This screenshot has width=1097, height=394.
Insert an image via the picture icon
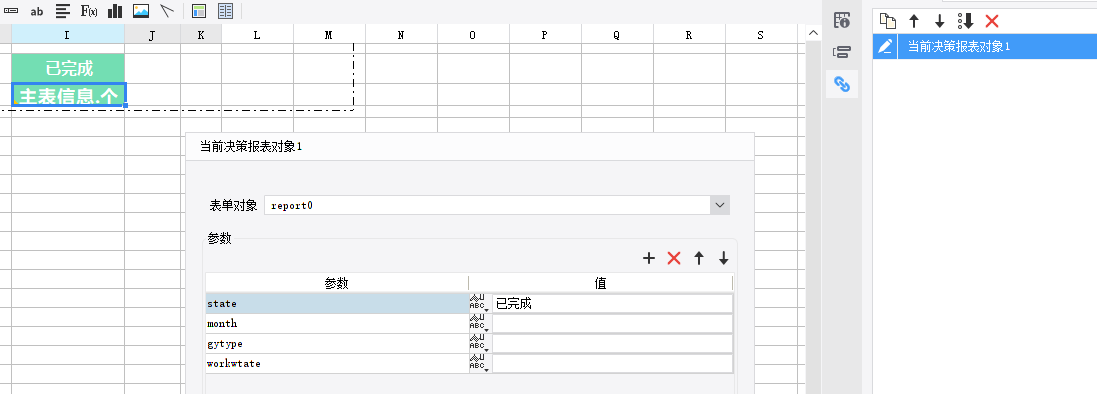coord(141,10)
